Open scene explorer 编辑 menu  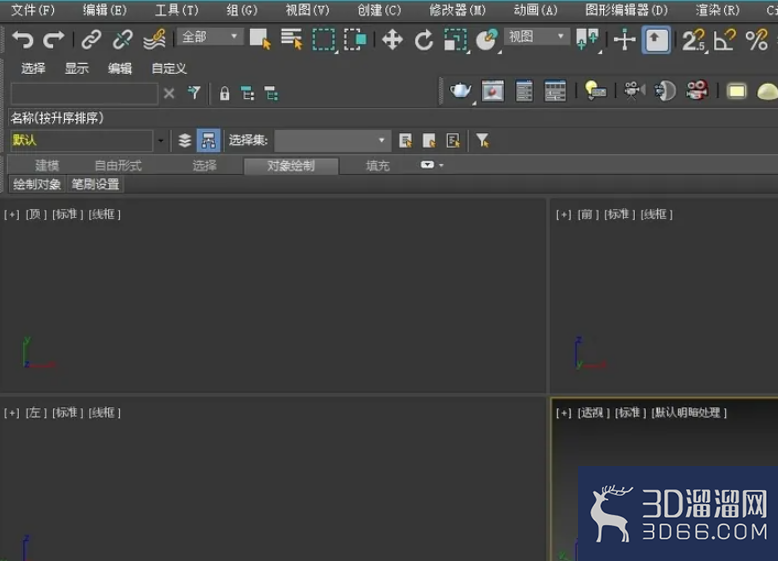pos(120,68)
